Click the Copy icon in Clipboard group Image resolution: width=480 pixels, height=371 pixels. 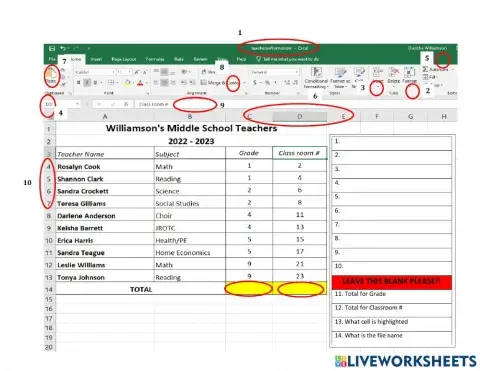(x=63, y=77)
